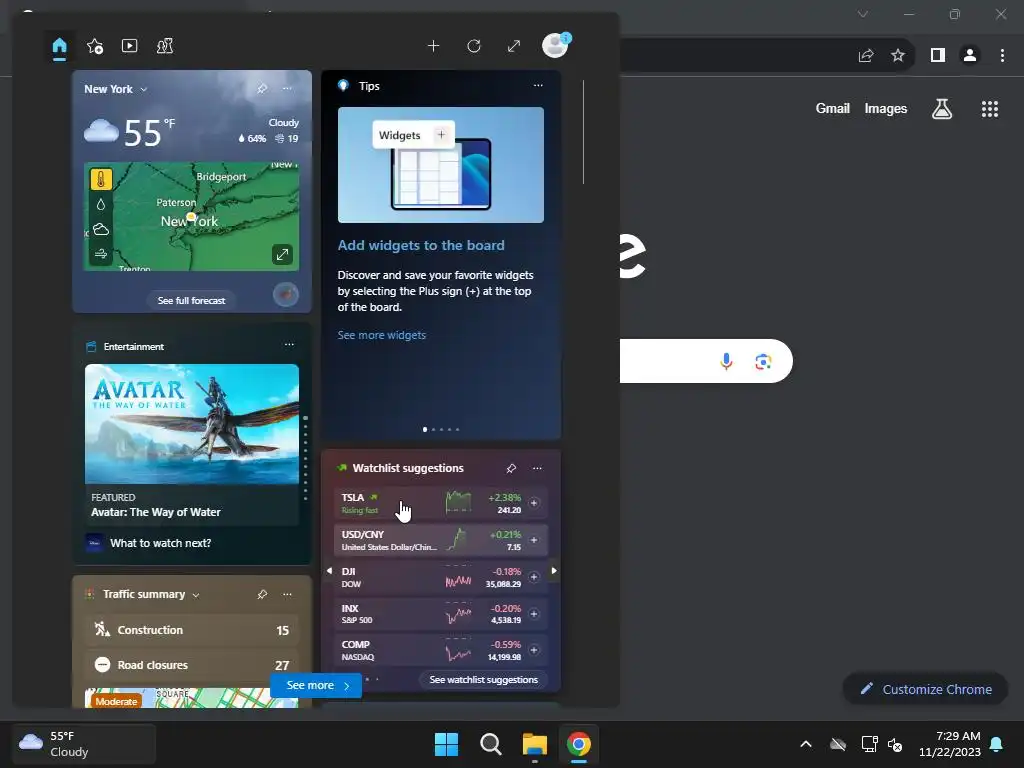The height and width of the screenshot is (768, 1024).
Task: Open the TSLA stock row
Action: 441,503
